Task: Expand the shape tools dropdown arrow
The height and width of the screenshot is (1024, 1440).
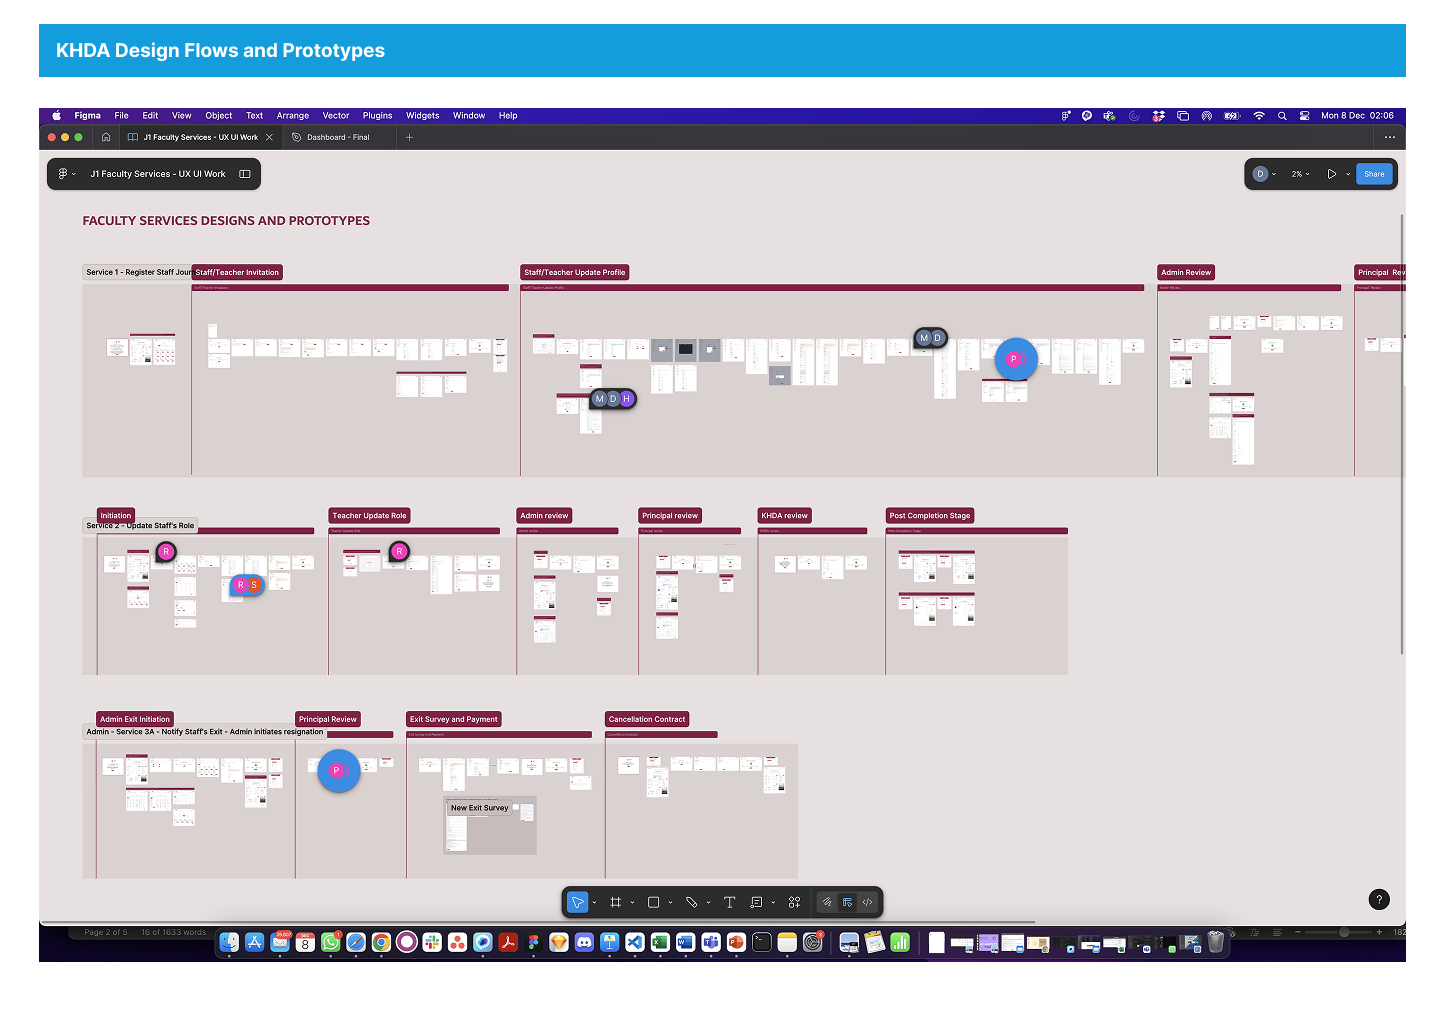Action: (x=670, y=903)
